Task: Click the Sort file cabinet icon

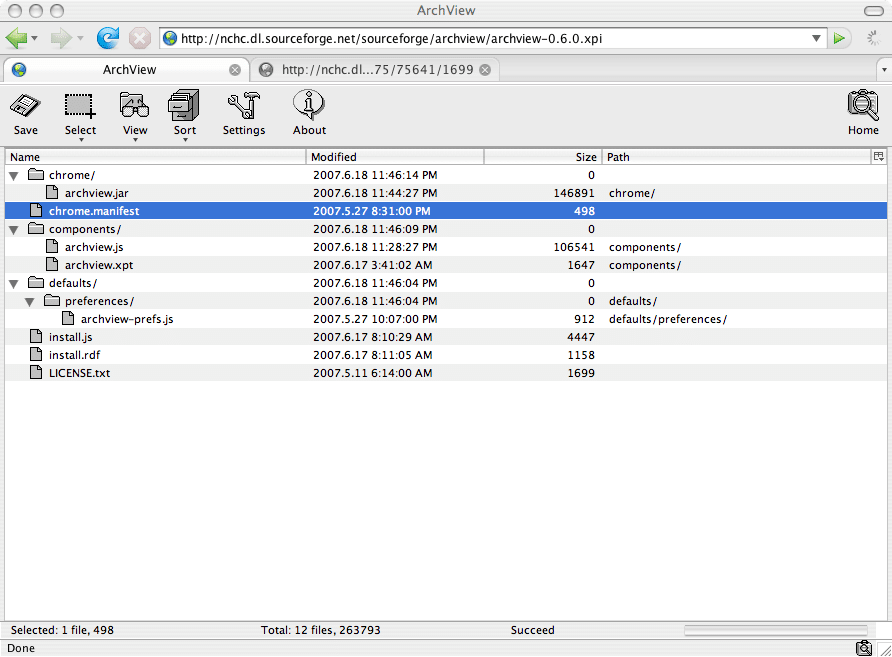Action: click(184, 105)
